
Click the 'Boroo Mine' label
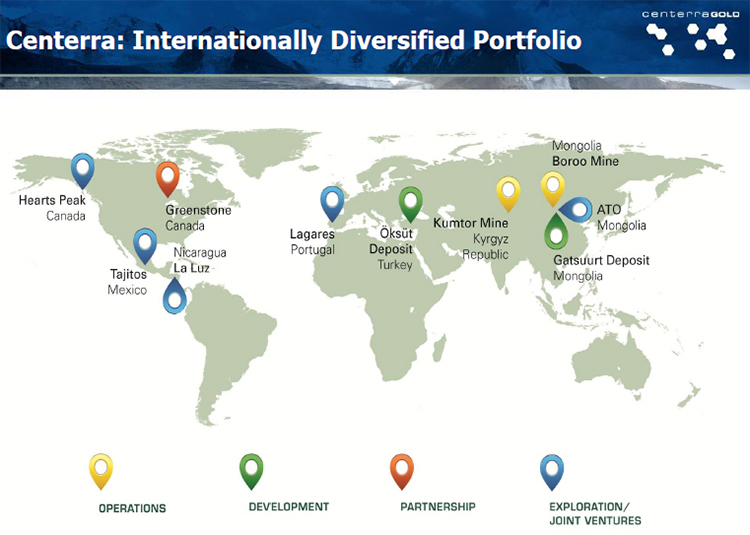[585, 161]
